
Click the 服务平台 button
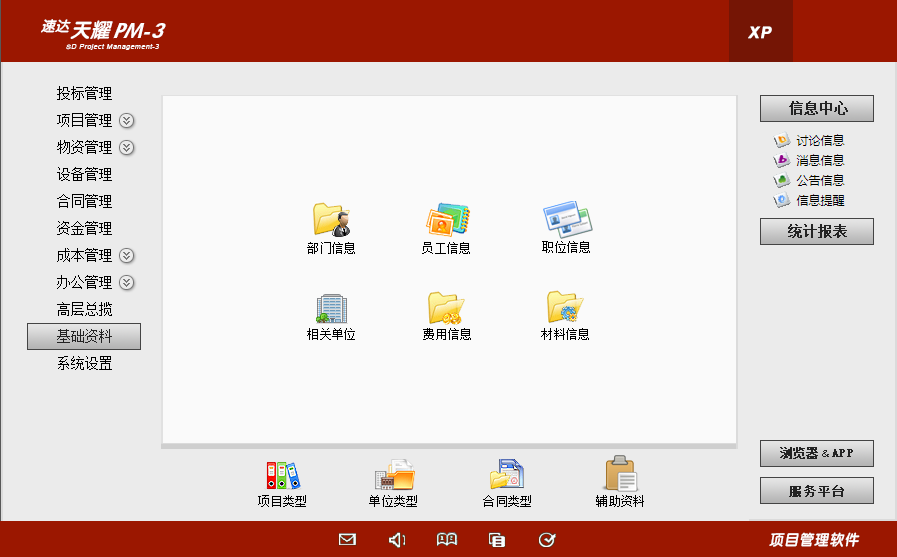click(816, 491)
